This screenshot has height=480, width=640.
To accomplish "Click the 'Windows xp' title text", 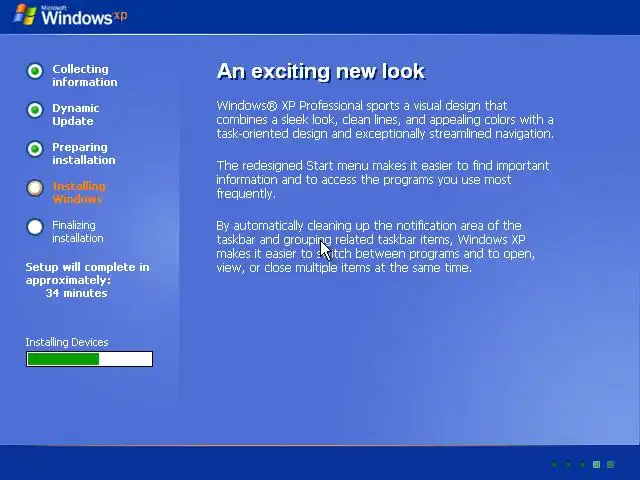I will tap(84, 16).
